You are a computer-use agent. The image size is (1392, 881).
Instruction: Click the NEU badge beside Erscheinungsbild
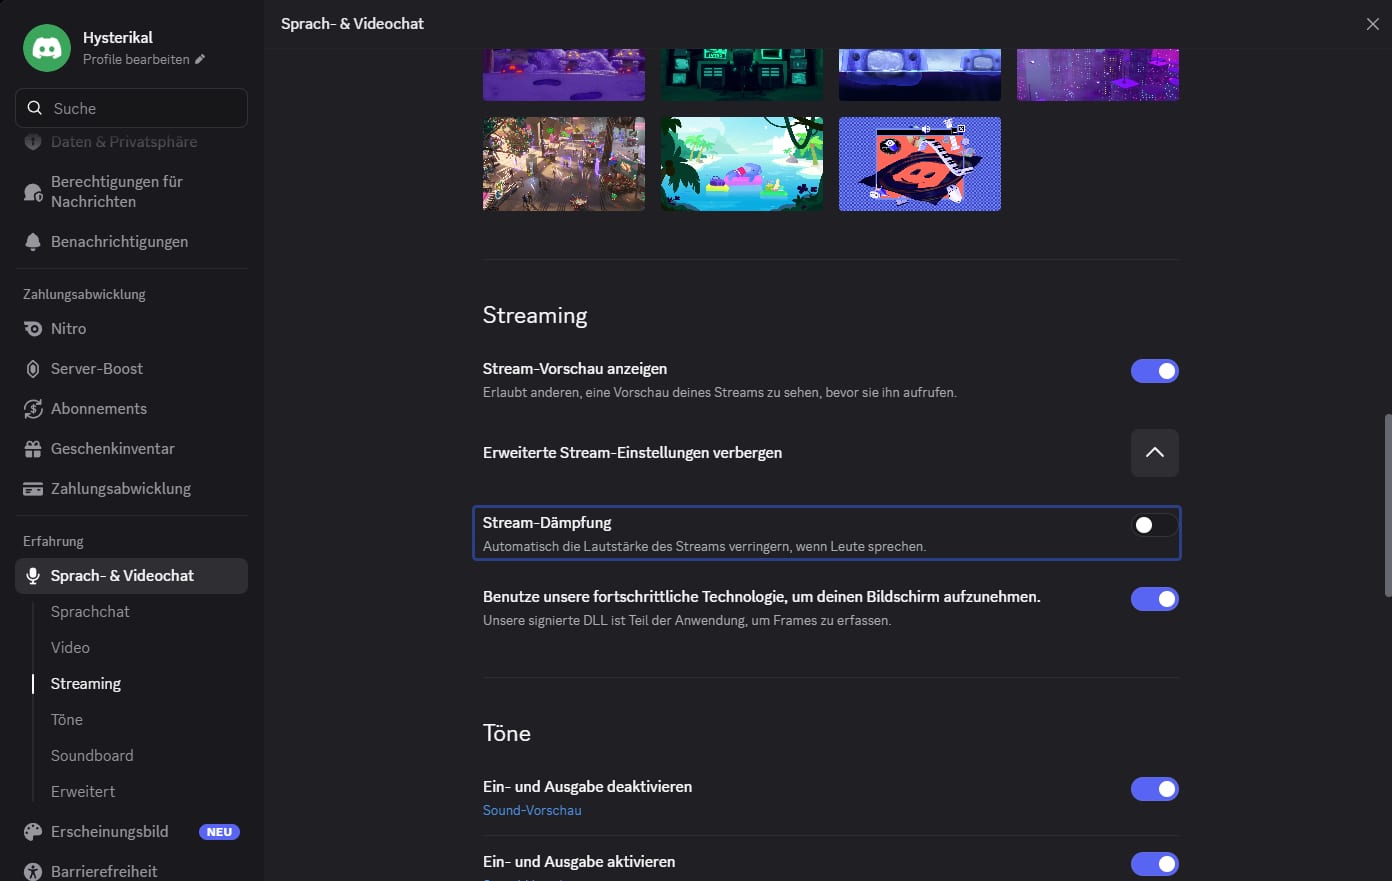point(219,832)
